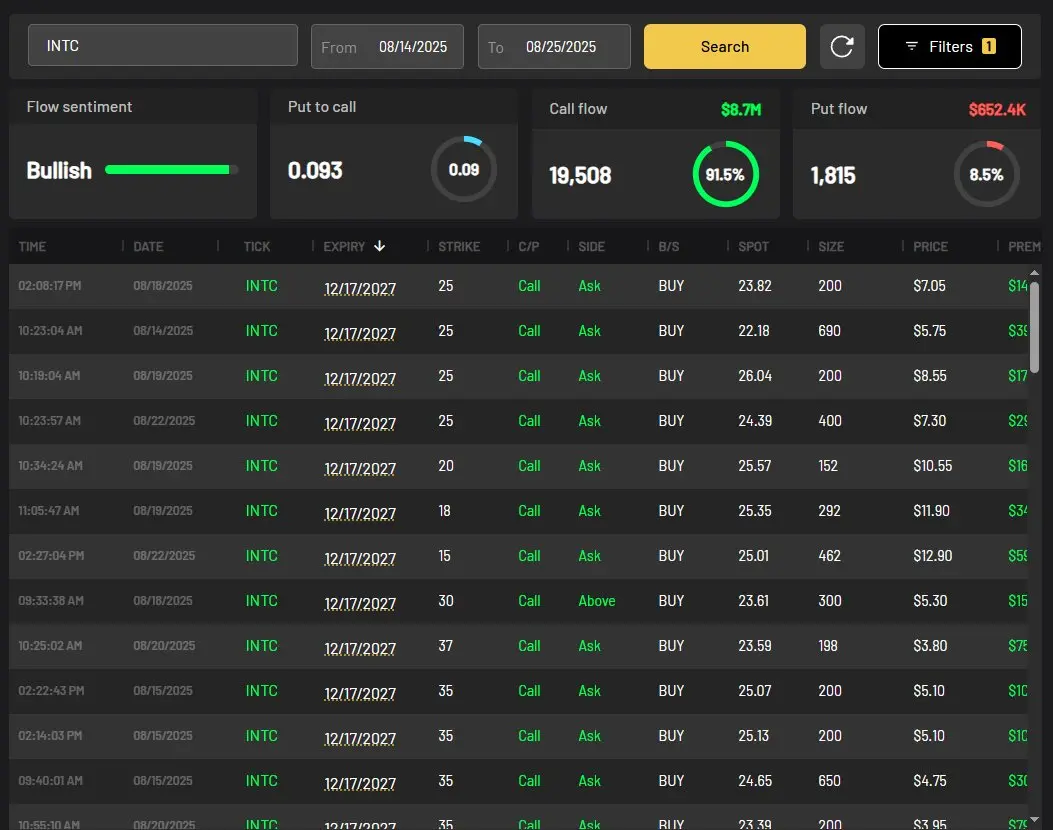1053x830 pixels.
Task: Click expiry 12/17/2027 in the 10:34:24 AM row
Action: click(360, 468)
